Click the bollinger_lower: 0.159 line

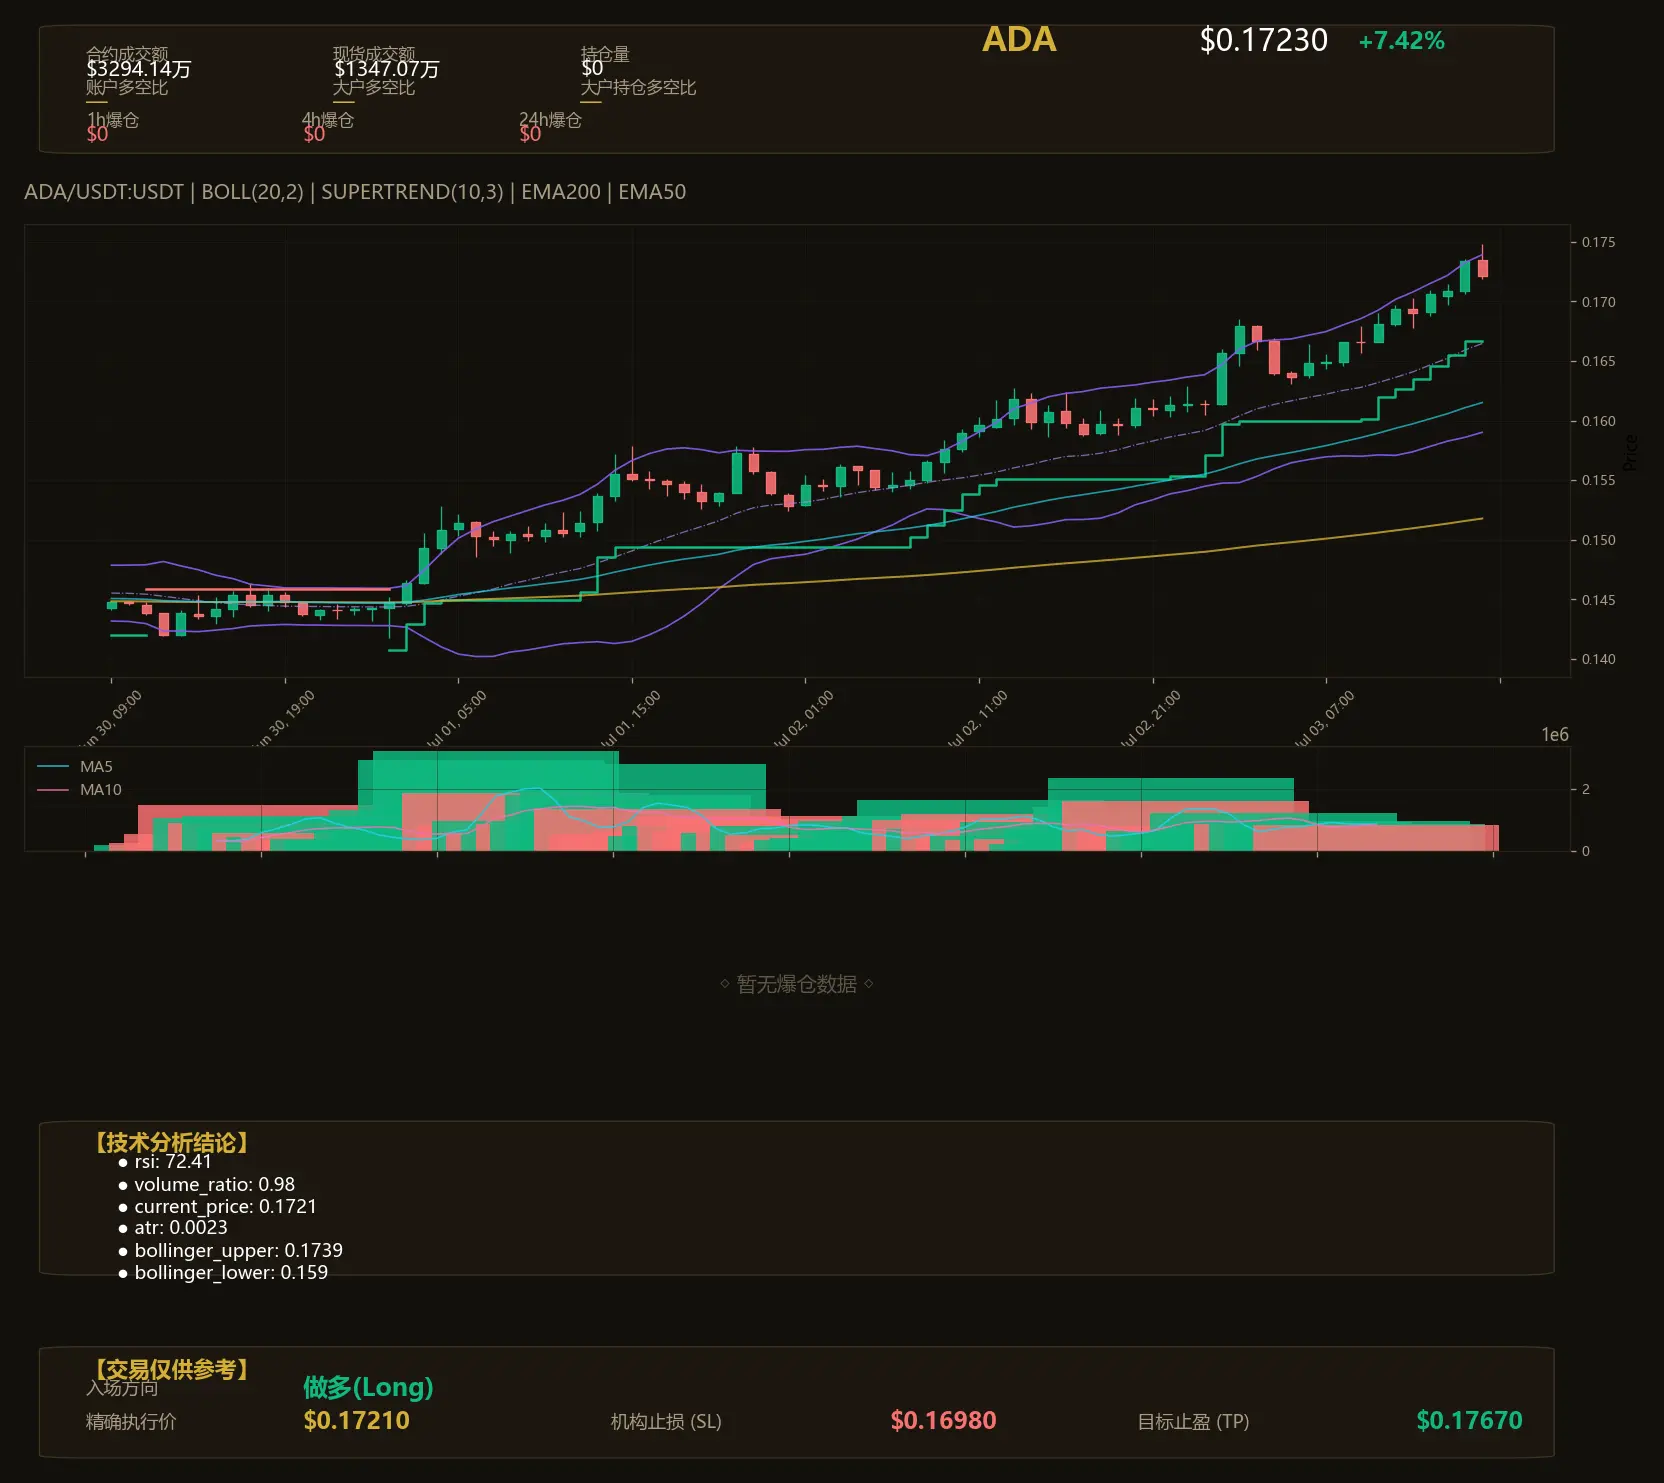(x=223, y=1273)
